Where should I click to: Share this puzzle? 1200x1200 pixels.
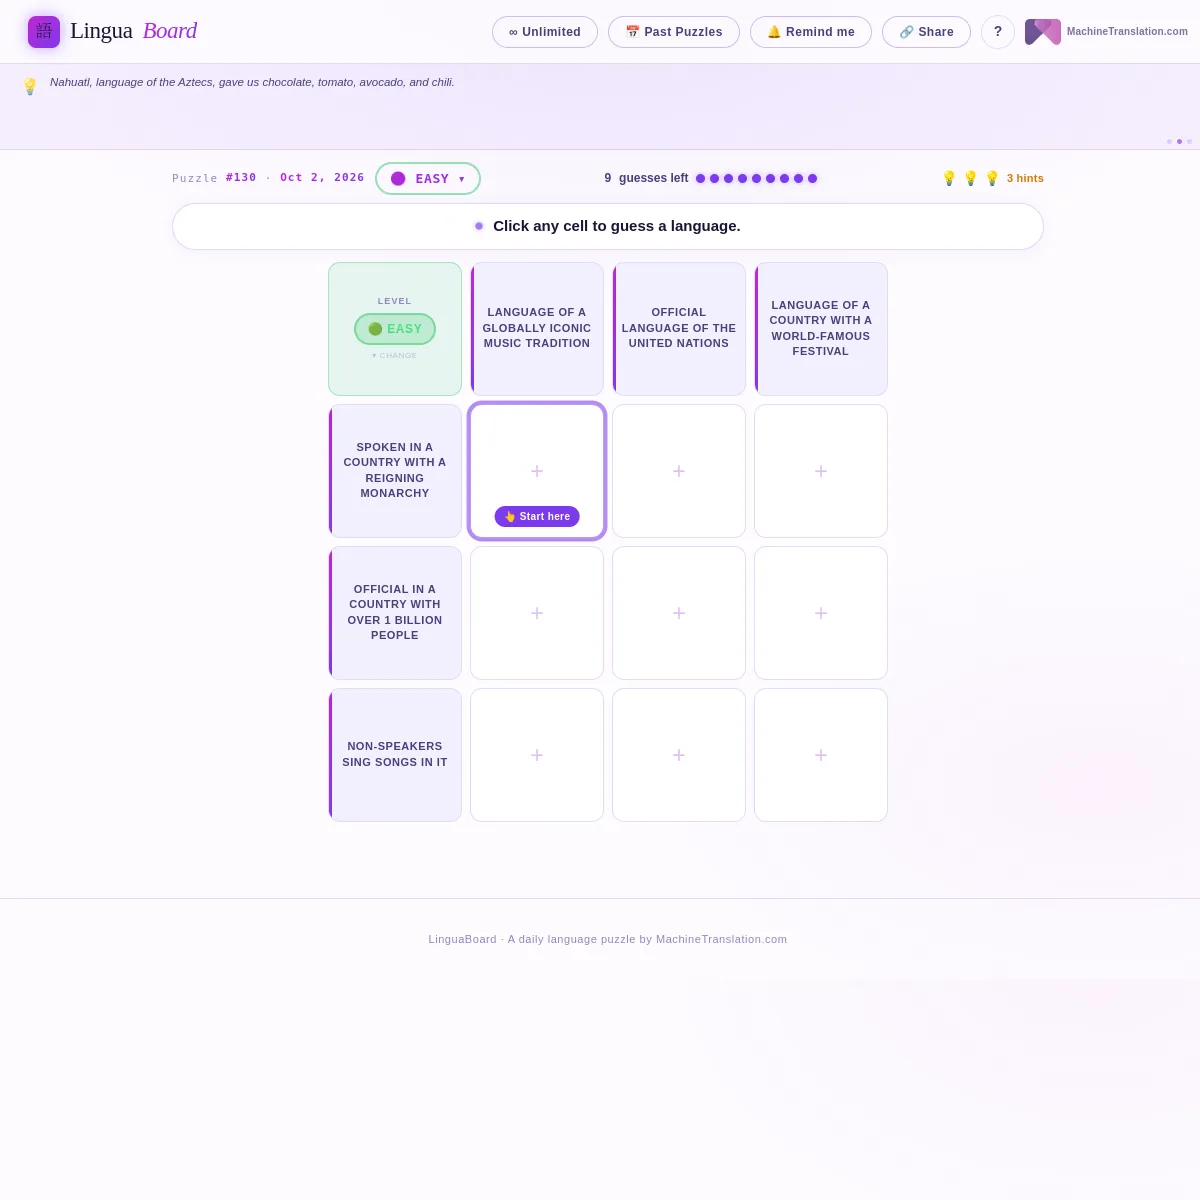pyautogui.click(x=926, y=32)
